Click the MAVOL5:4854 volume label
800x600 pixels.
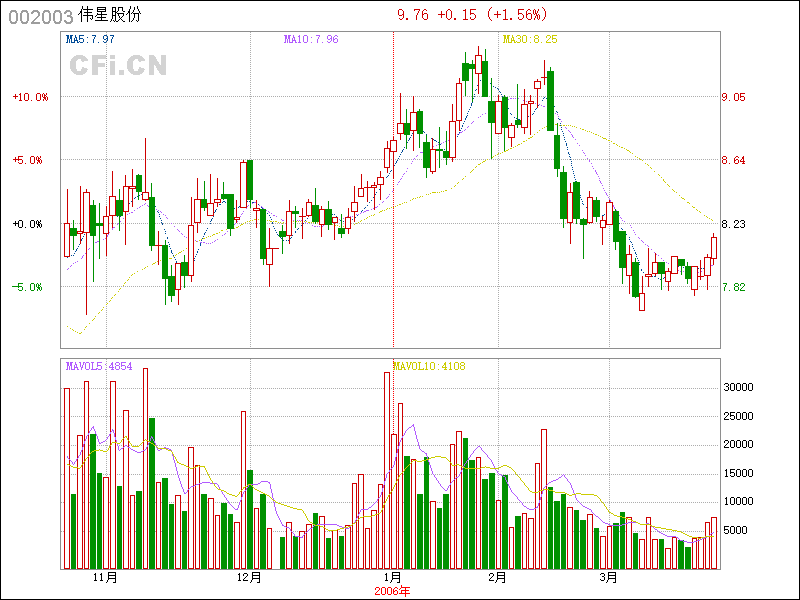click(99, 366)
